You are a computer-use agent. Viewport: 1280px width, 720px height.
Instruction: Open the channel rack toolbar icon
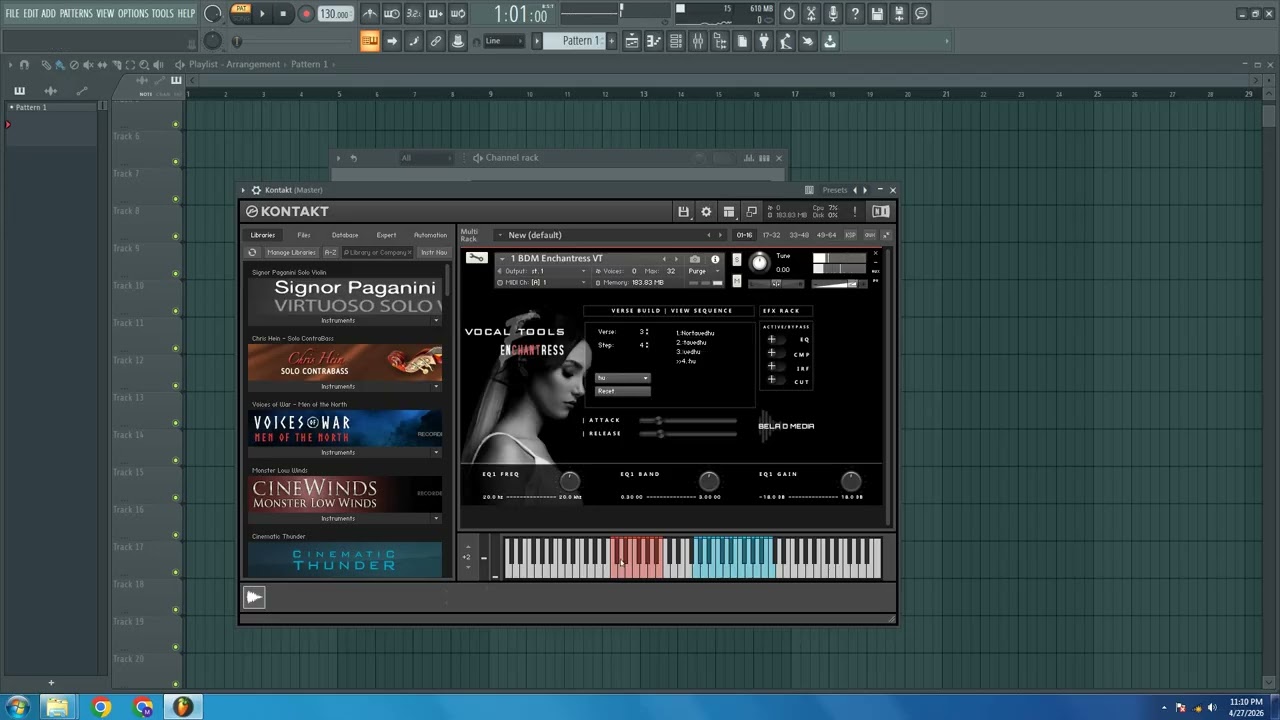pyautogui.click(x=676, y=41)
